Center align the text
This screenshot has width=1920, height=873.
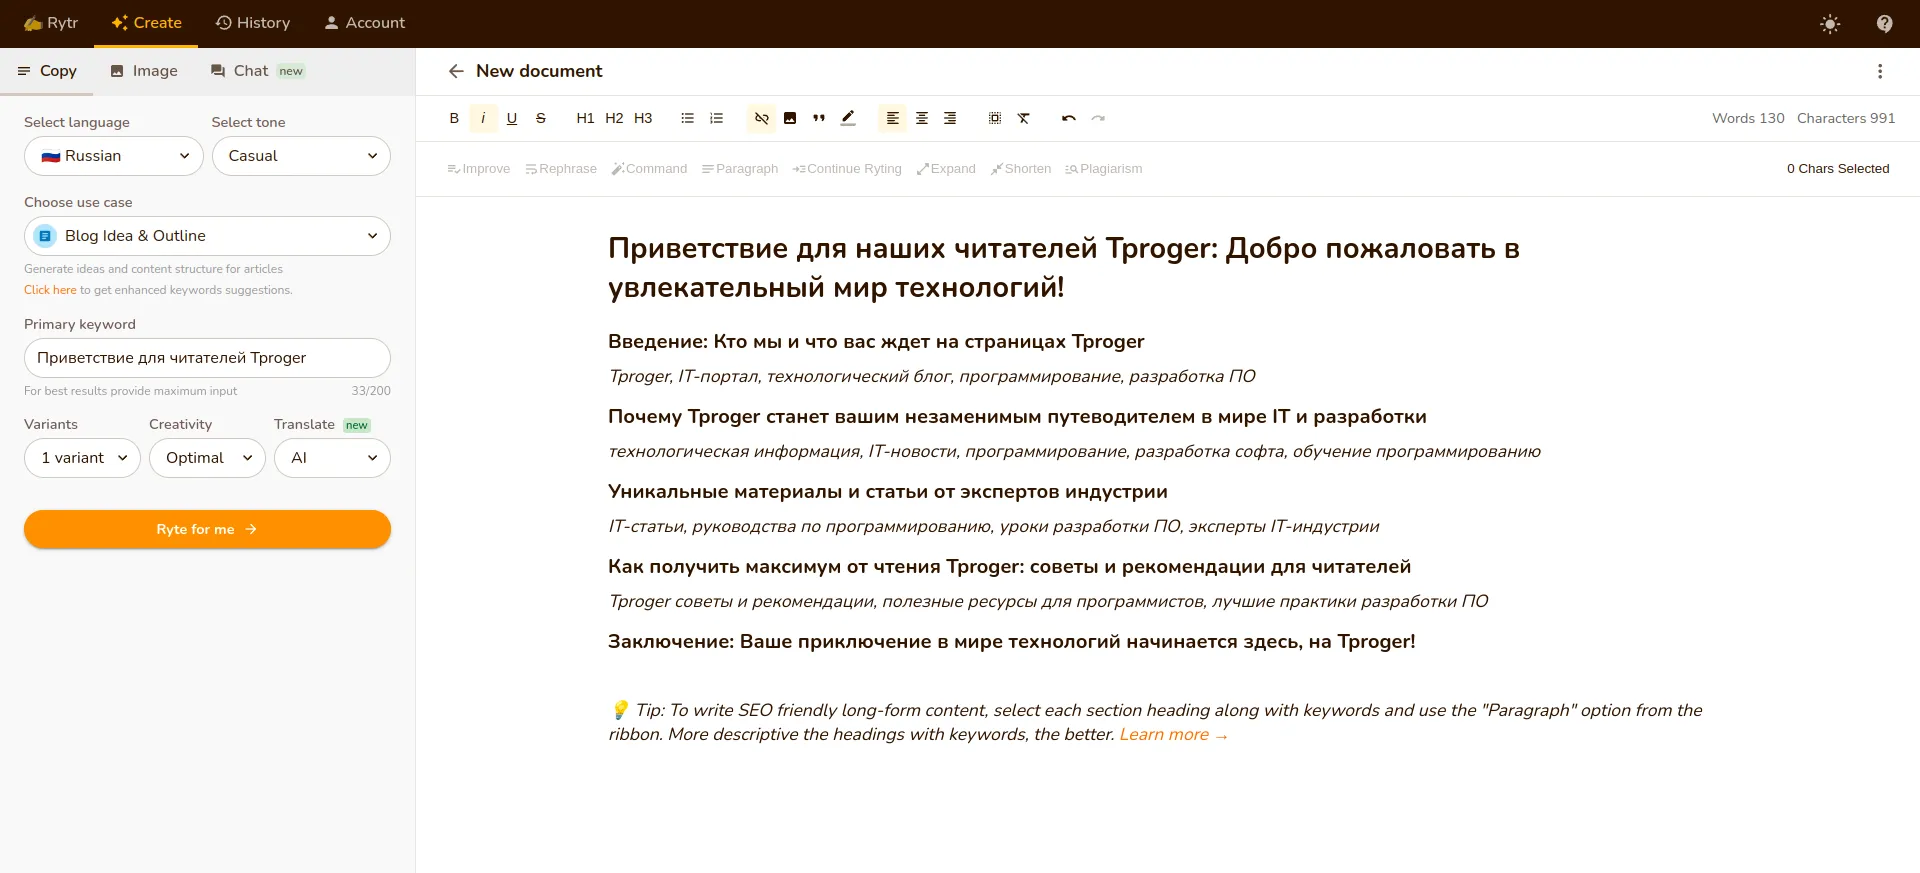coord(921,118)
